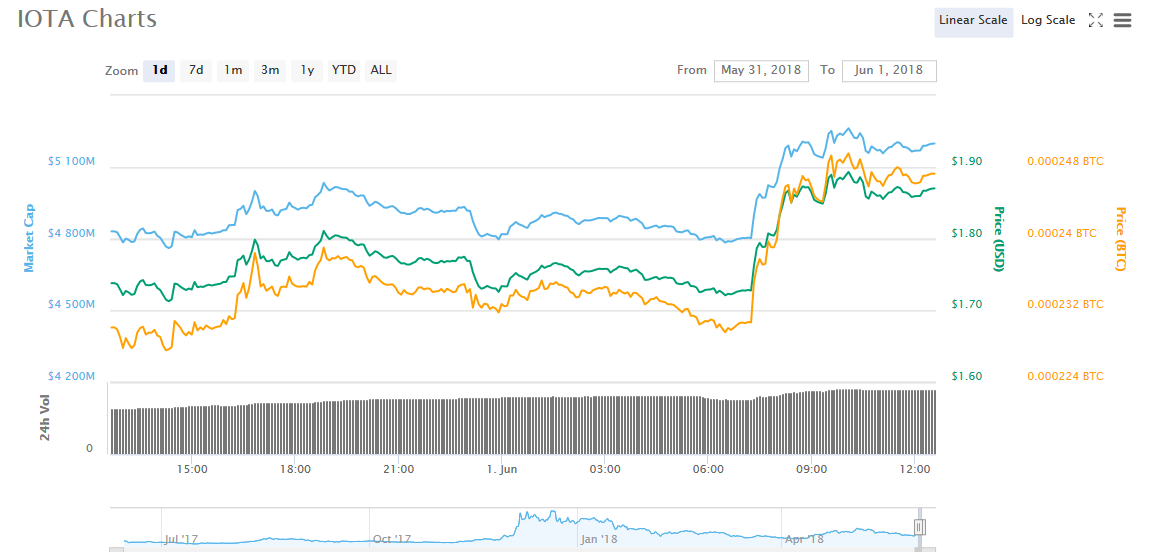Select the 1m zoom range

233,70
